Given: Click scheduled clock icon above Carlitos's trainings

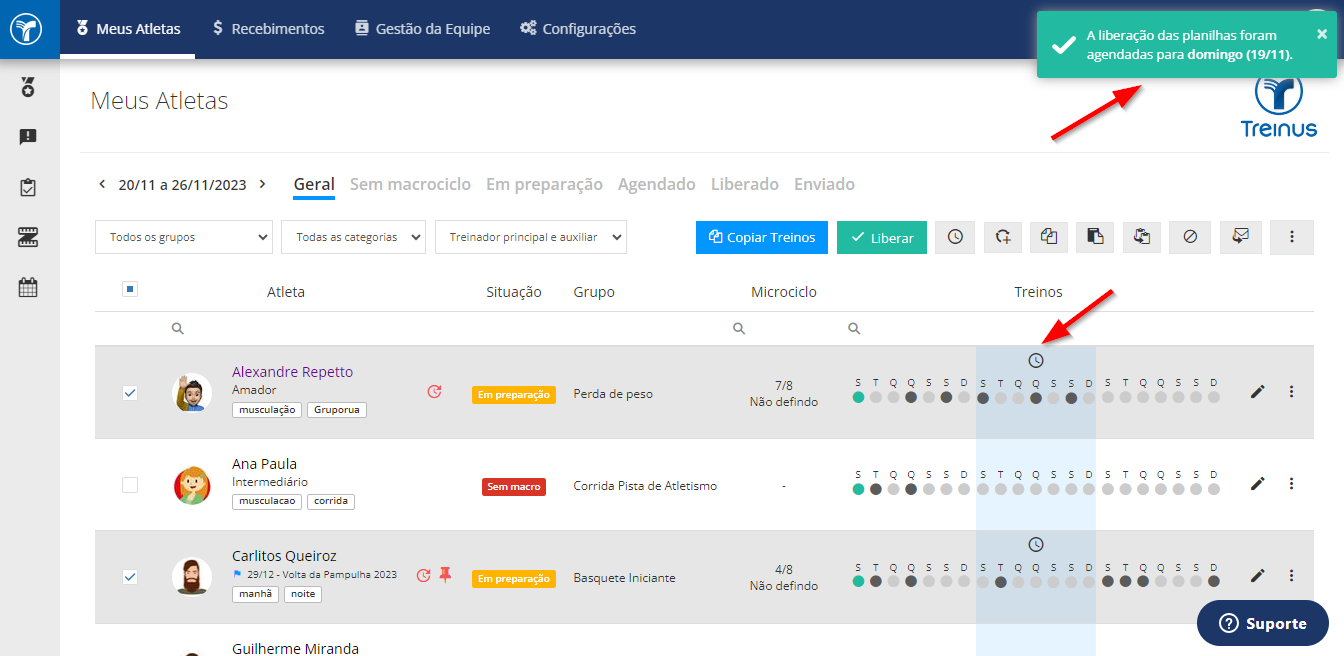Looking at the screenshot, I should pos(1036,544).
